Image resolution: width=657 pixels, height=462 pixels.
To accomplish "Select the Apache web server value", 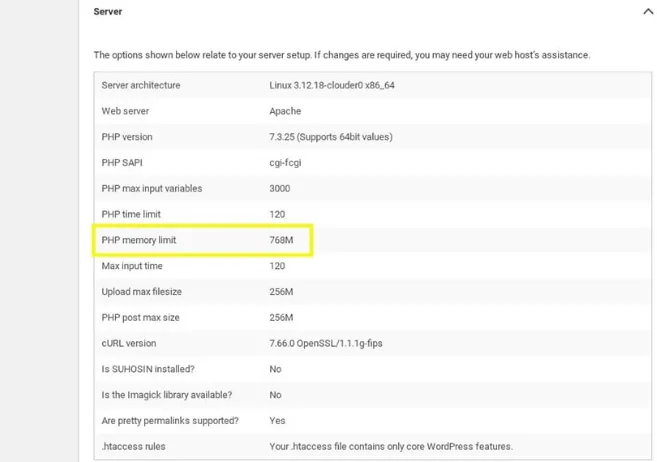I will tap(285, 111).
